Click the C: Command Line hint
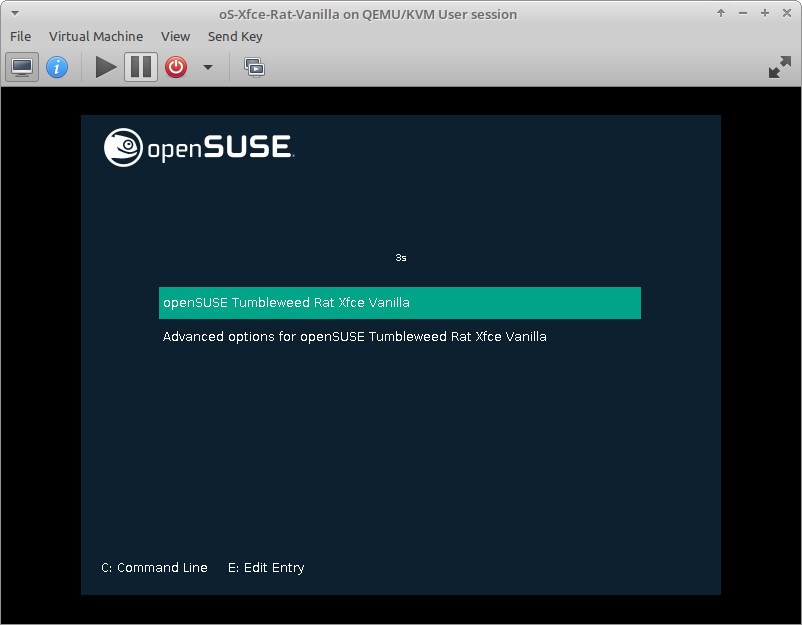The height and width of the screenshot is (625, 802). [154, 568]
